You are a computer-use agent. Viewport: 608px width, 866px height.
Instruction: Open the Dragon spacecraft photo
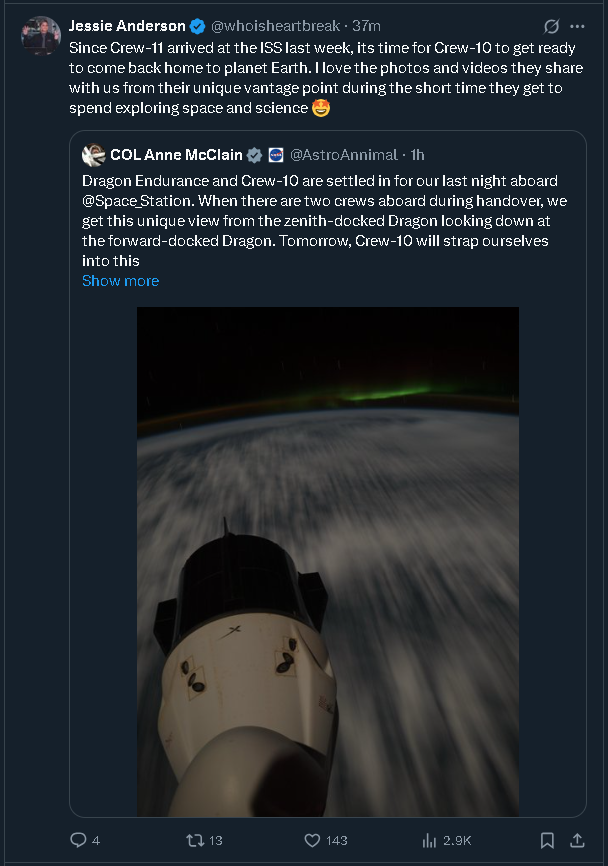[328, 560]
